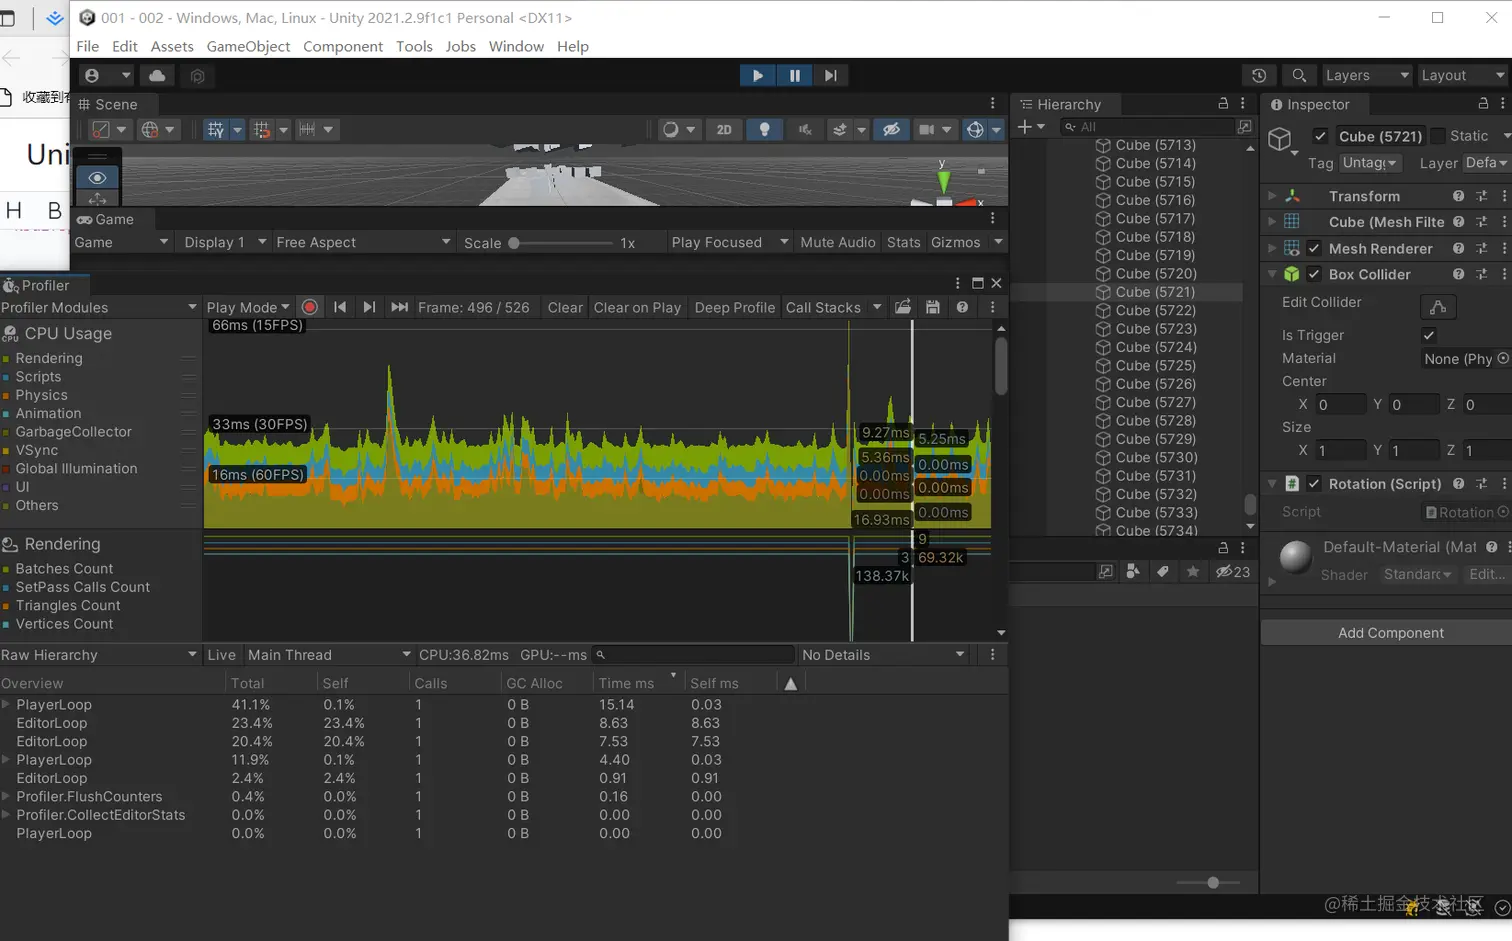Click the Profiler record button

click(x=310, y=307)
